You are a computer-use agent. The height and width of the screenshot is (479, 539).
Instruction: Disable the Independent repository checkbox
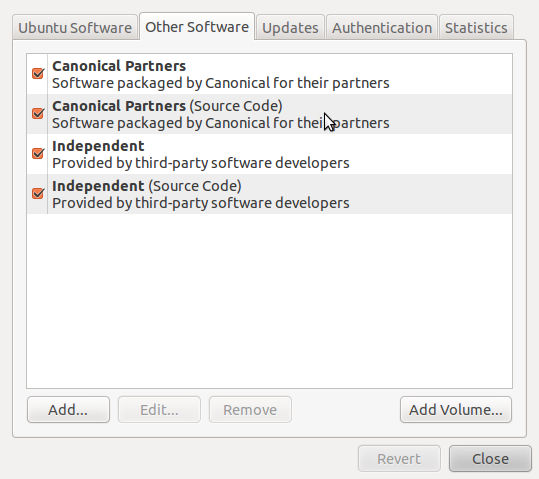pos(38,153)
